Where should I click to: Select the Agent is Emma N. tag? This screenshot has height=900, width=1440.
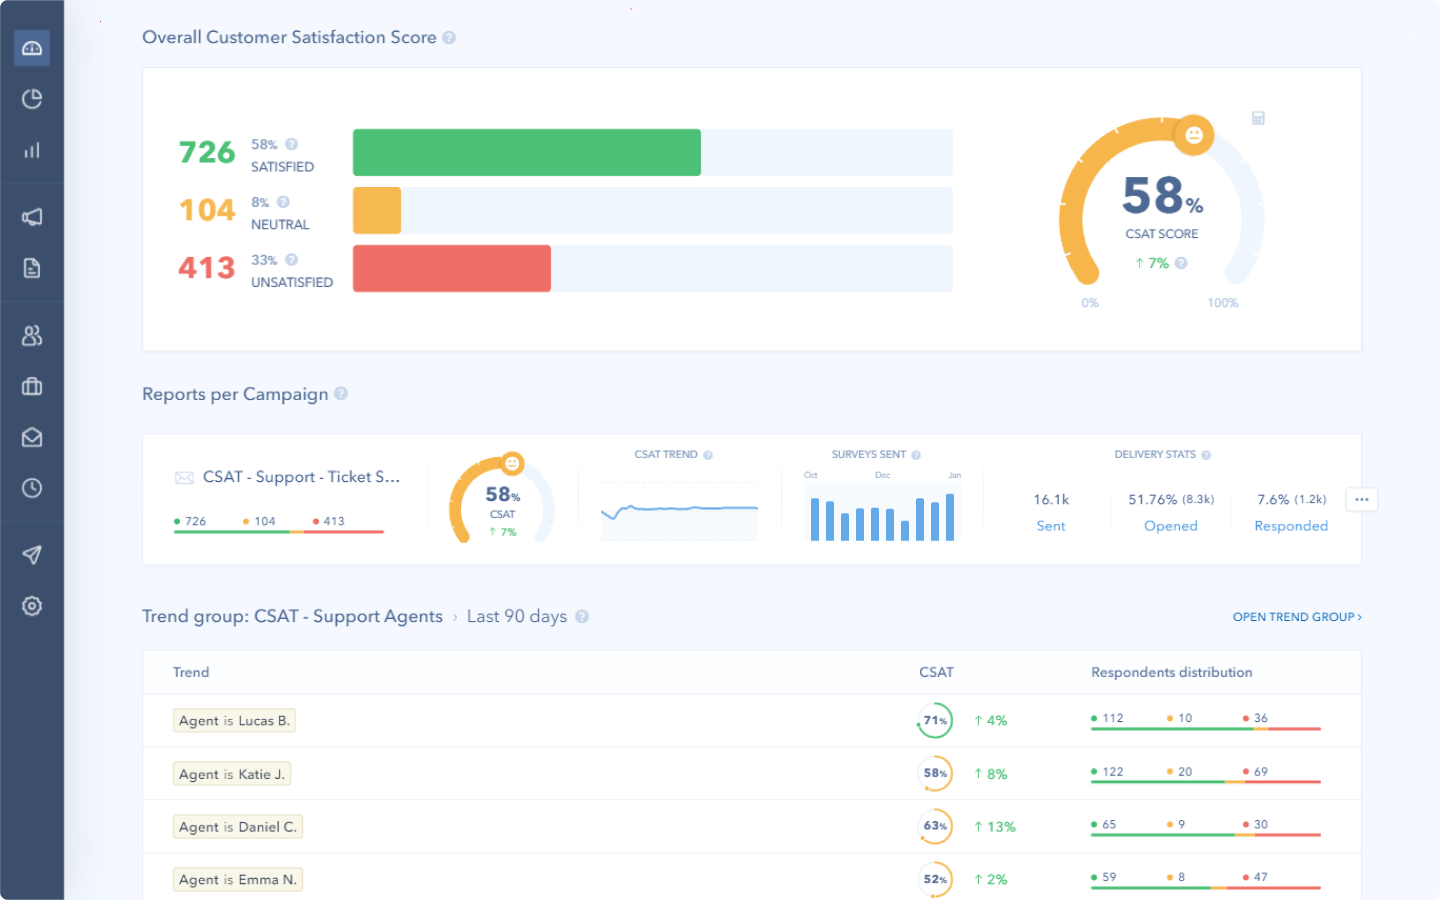(x=237, y=880)
